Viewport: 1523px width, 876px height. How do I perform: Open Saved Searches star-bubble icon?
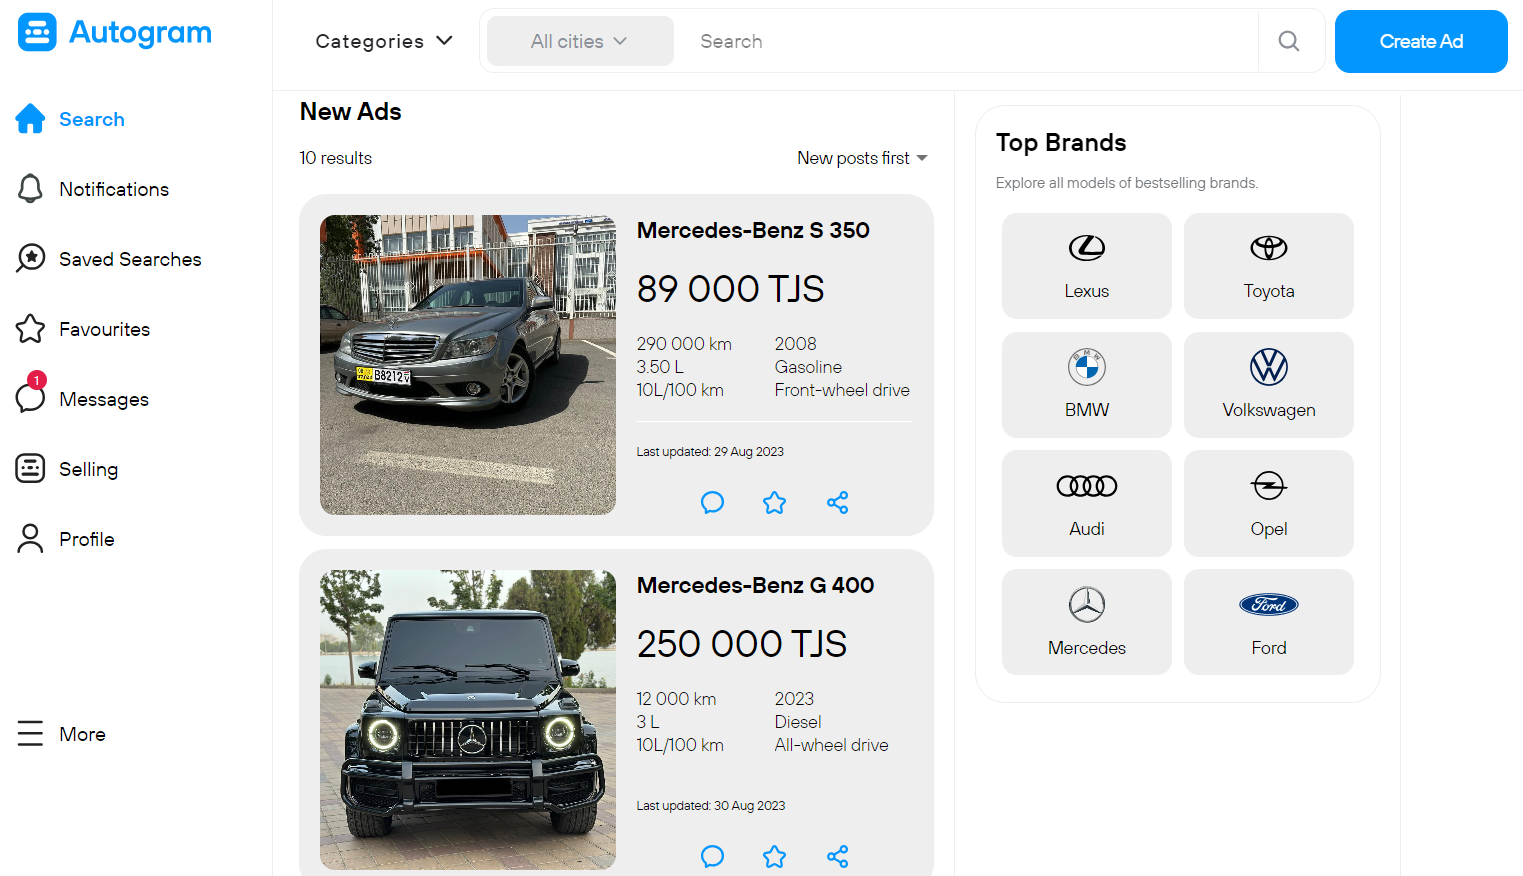[x=31, y=258]
